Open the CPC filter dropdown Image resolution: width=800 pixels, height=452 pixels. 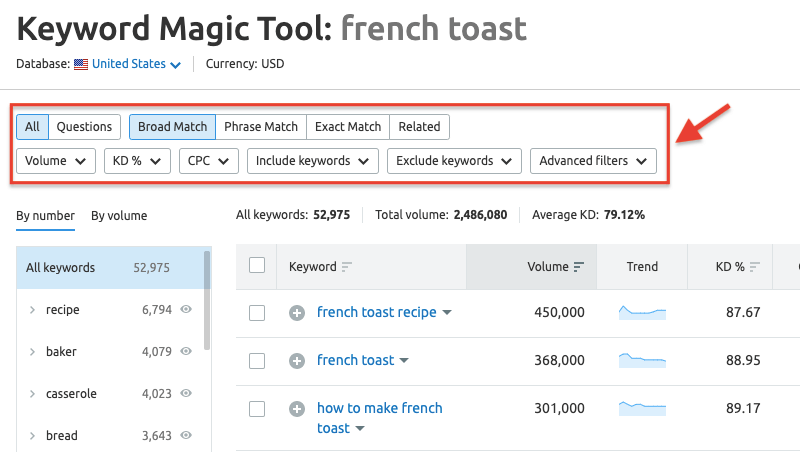click(x=209, y=161)
